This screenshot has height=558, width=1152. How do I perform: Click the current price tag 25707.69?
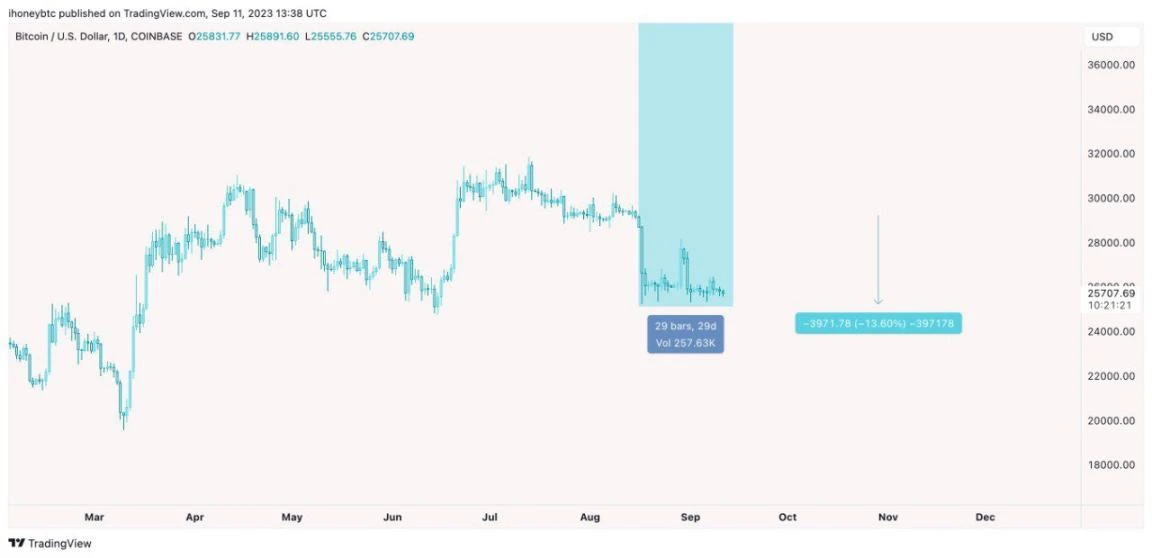click(1110, 293)
